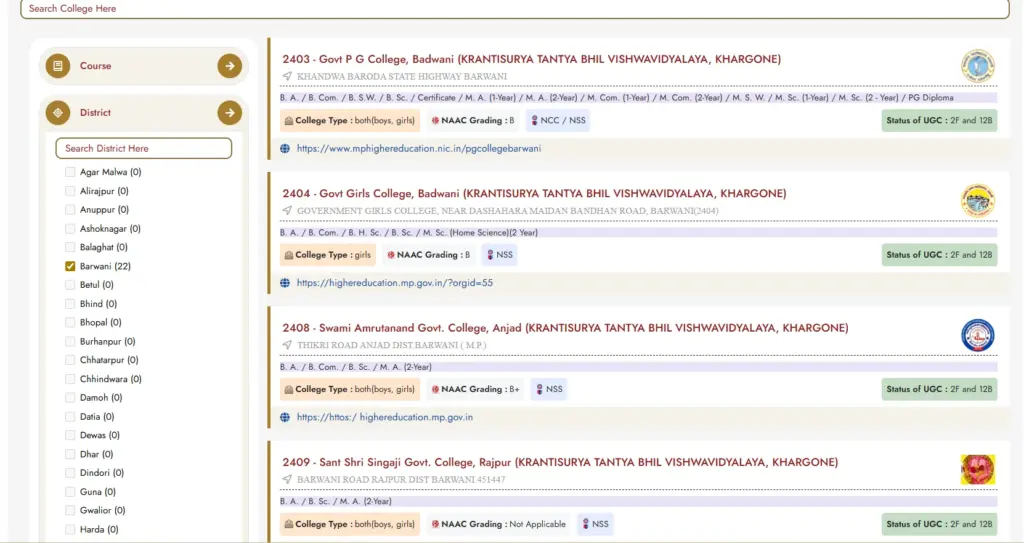Check the Betul district checkbox

coord(70,285)
